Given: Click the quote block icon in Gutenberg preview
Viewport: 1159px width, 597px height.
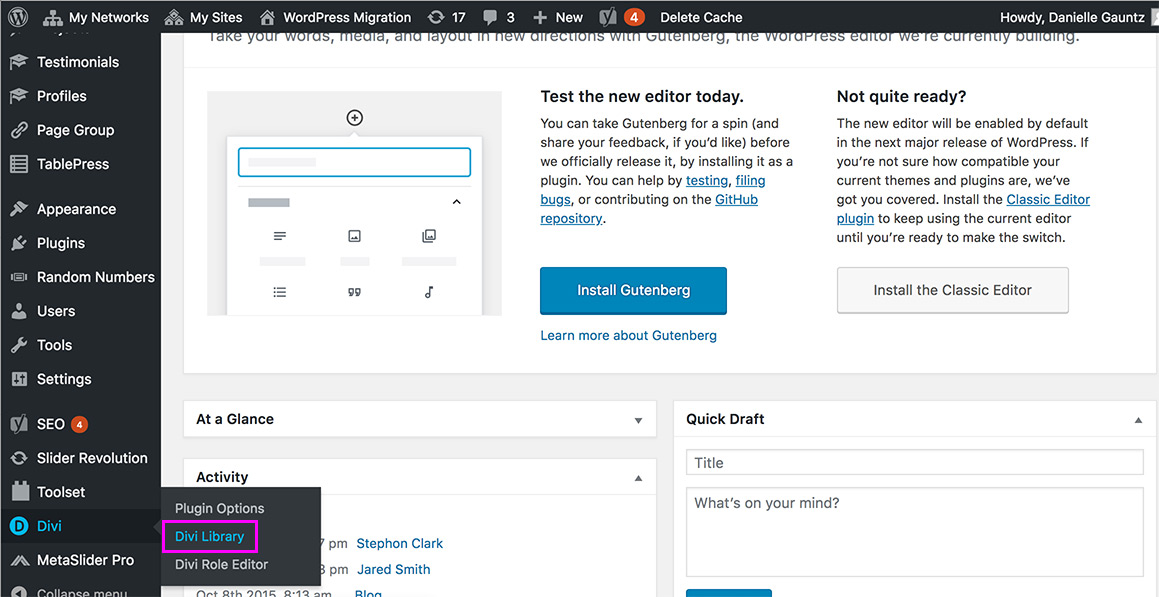Looking at the screenshot, I should click(354, 292).
